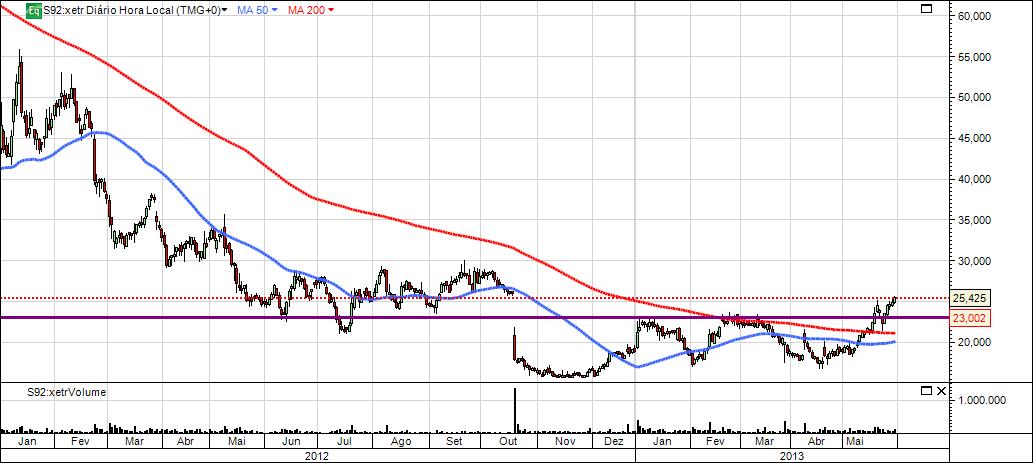Close the S92:xetrVolume panel
Viewport: 1033px width, 463px height.
[941, 391]
